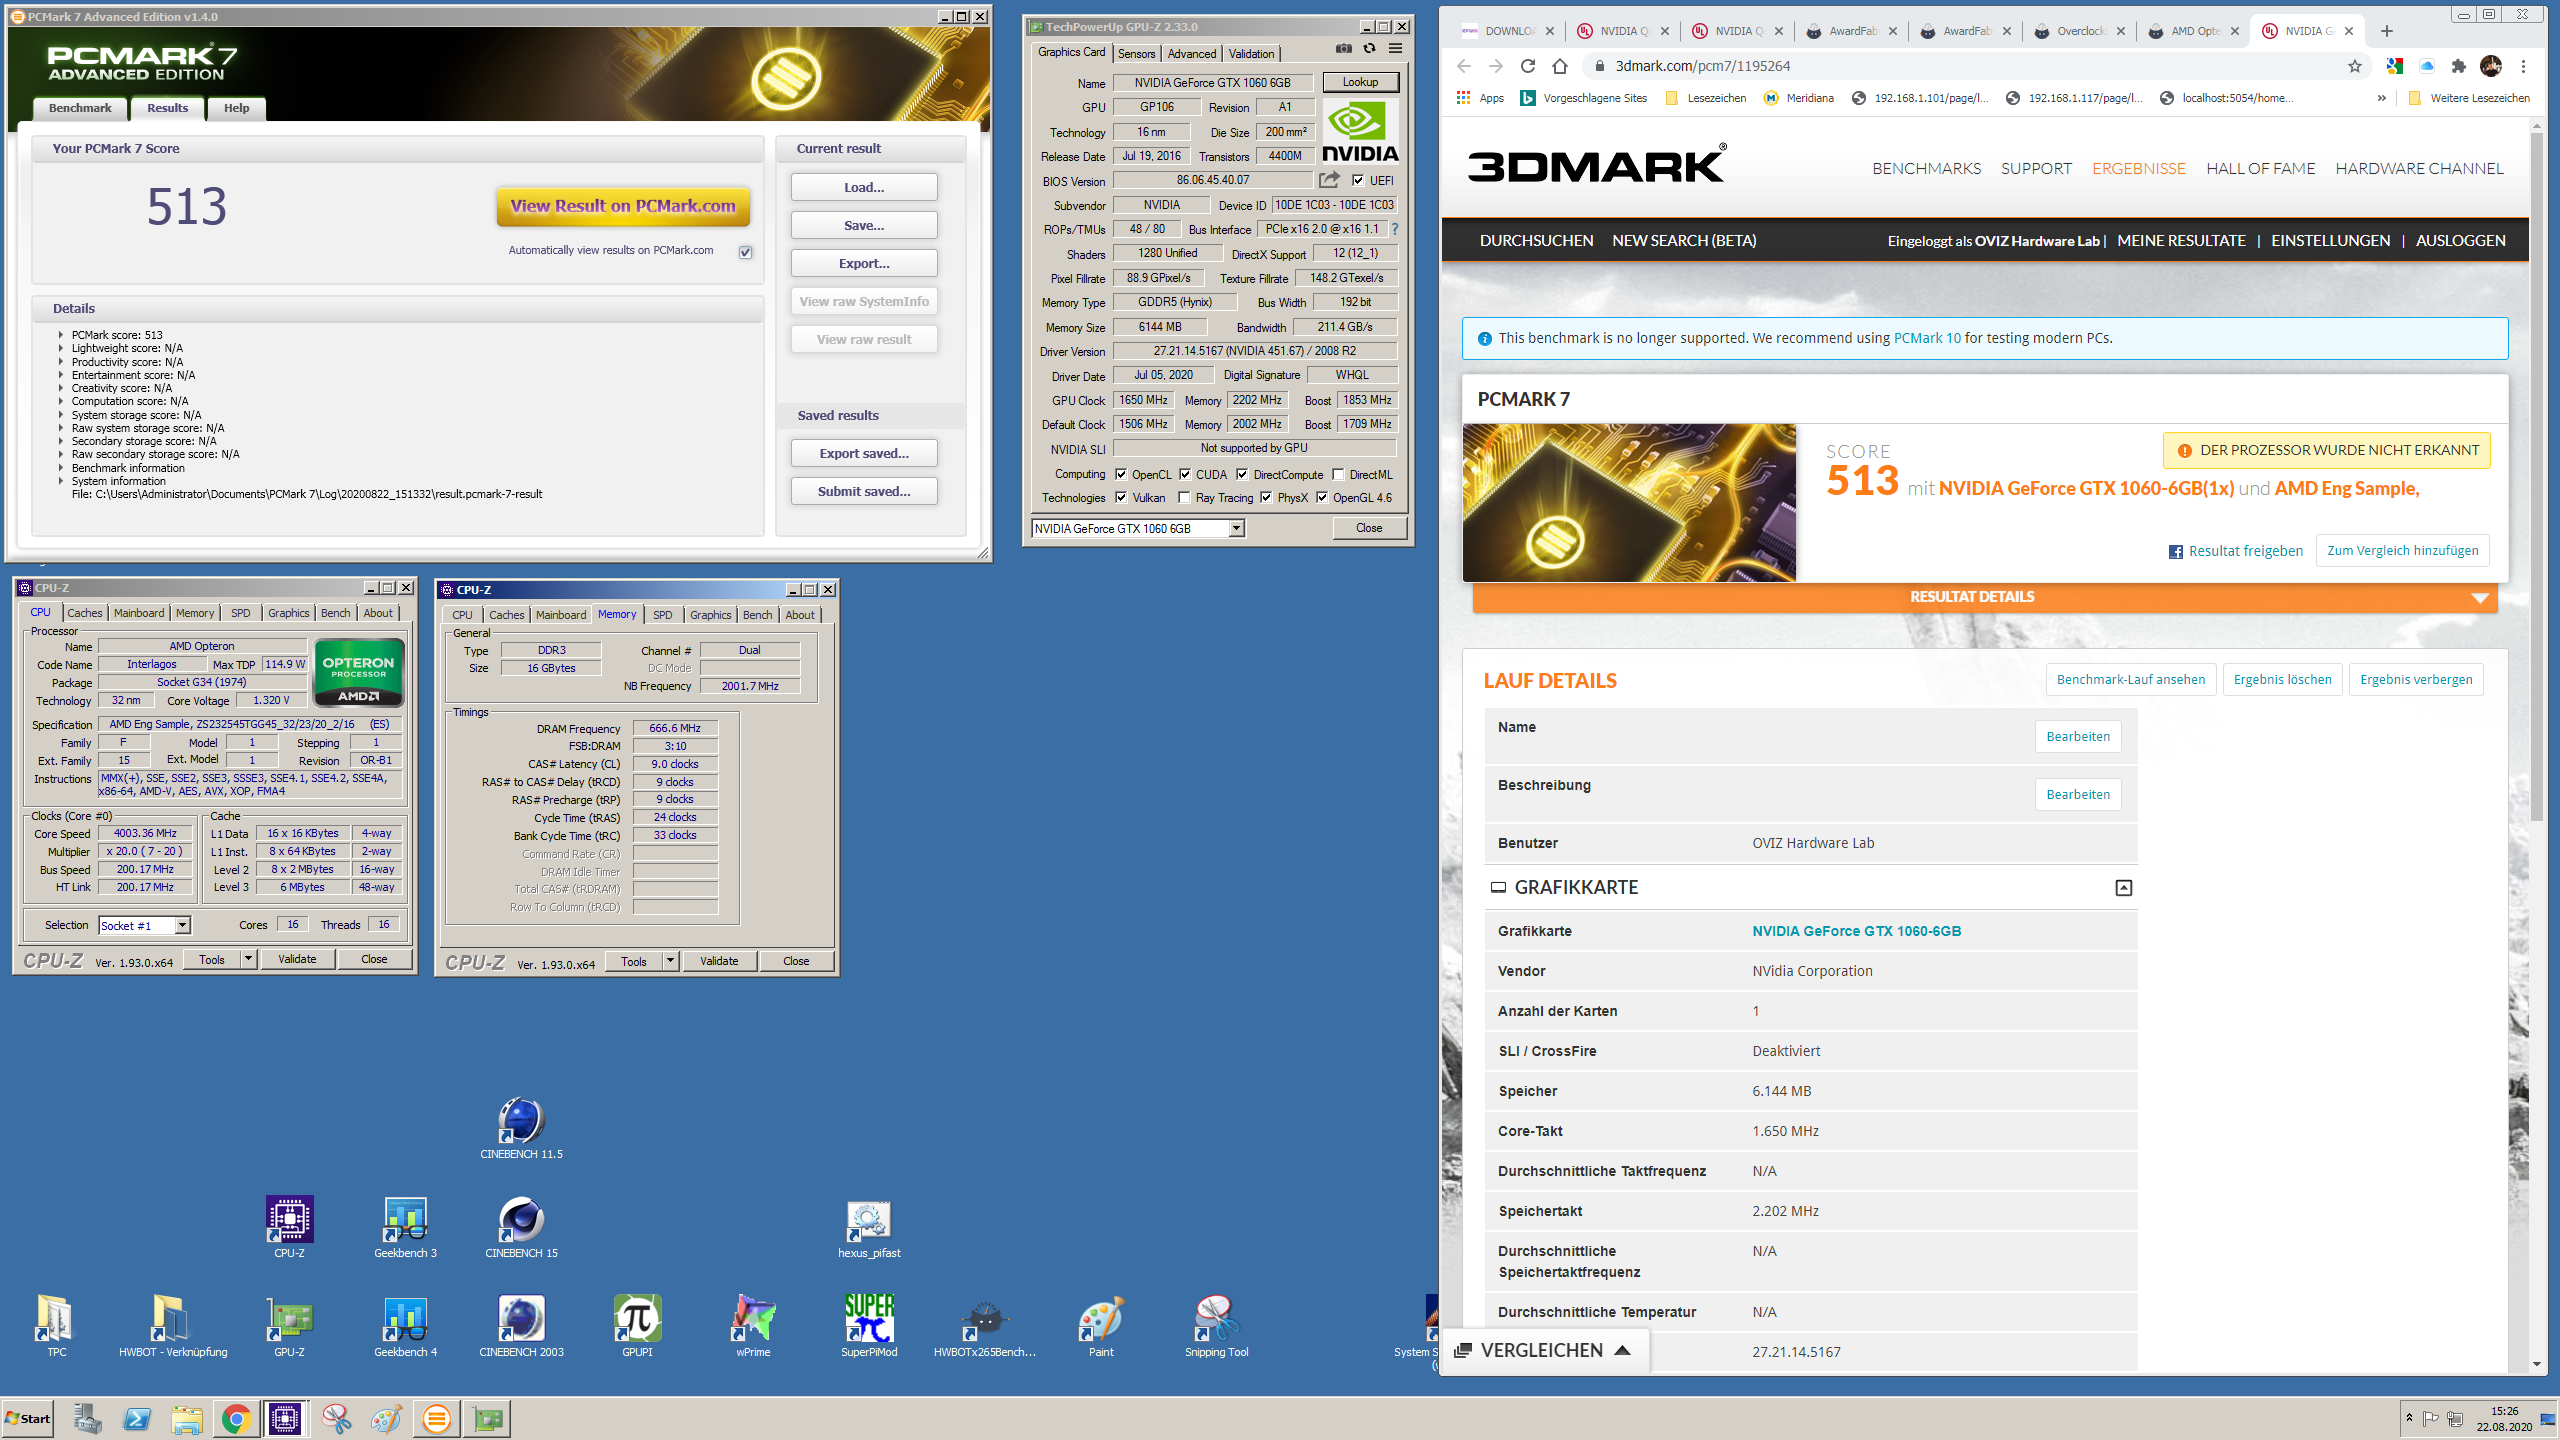Open the GPU-Z desktop shortcut

click(x=289, y=1325)
